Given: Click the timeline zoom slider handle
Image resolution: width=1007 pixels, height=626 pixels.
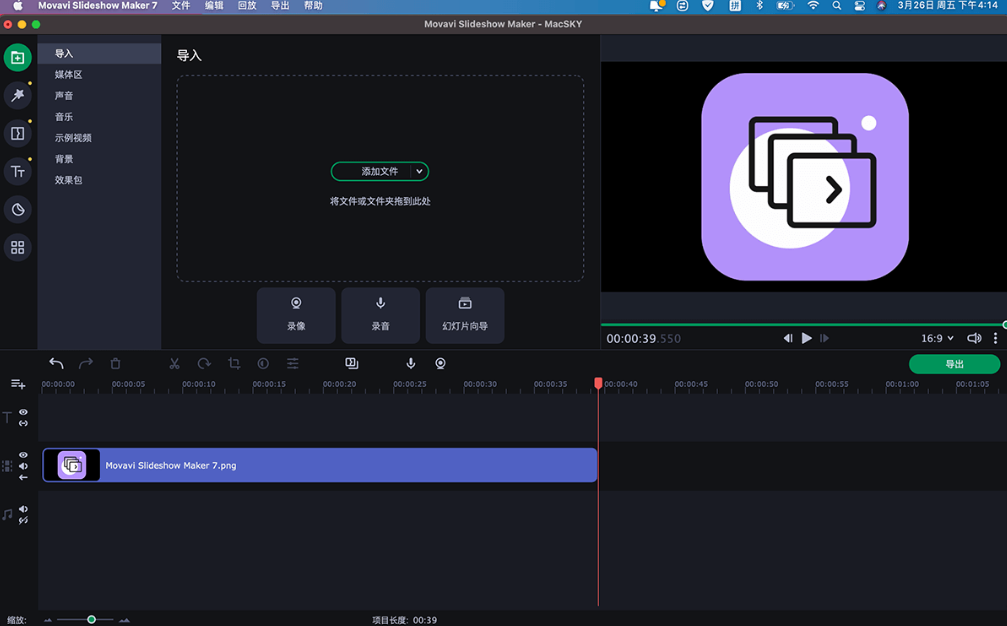Looking at the screenshot, I should click(x=91, y=620).
